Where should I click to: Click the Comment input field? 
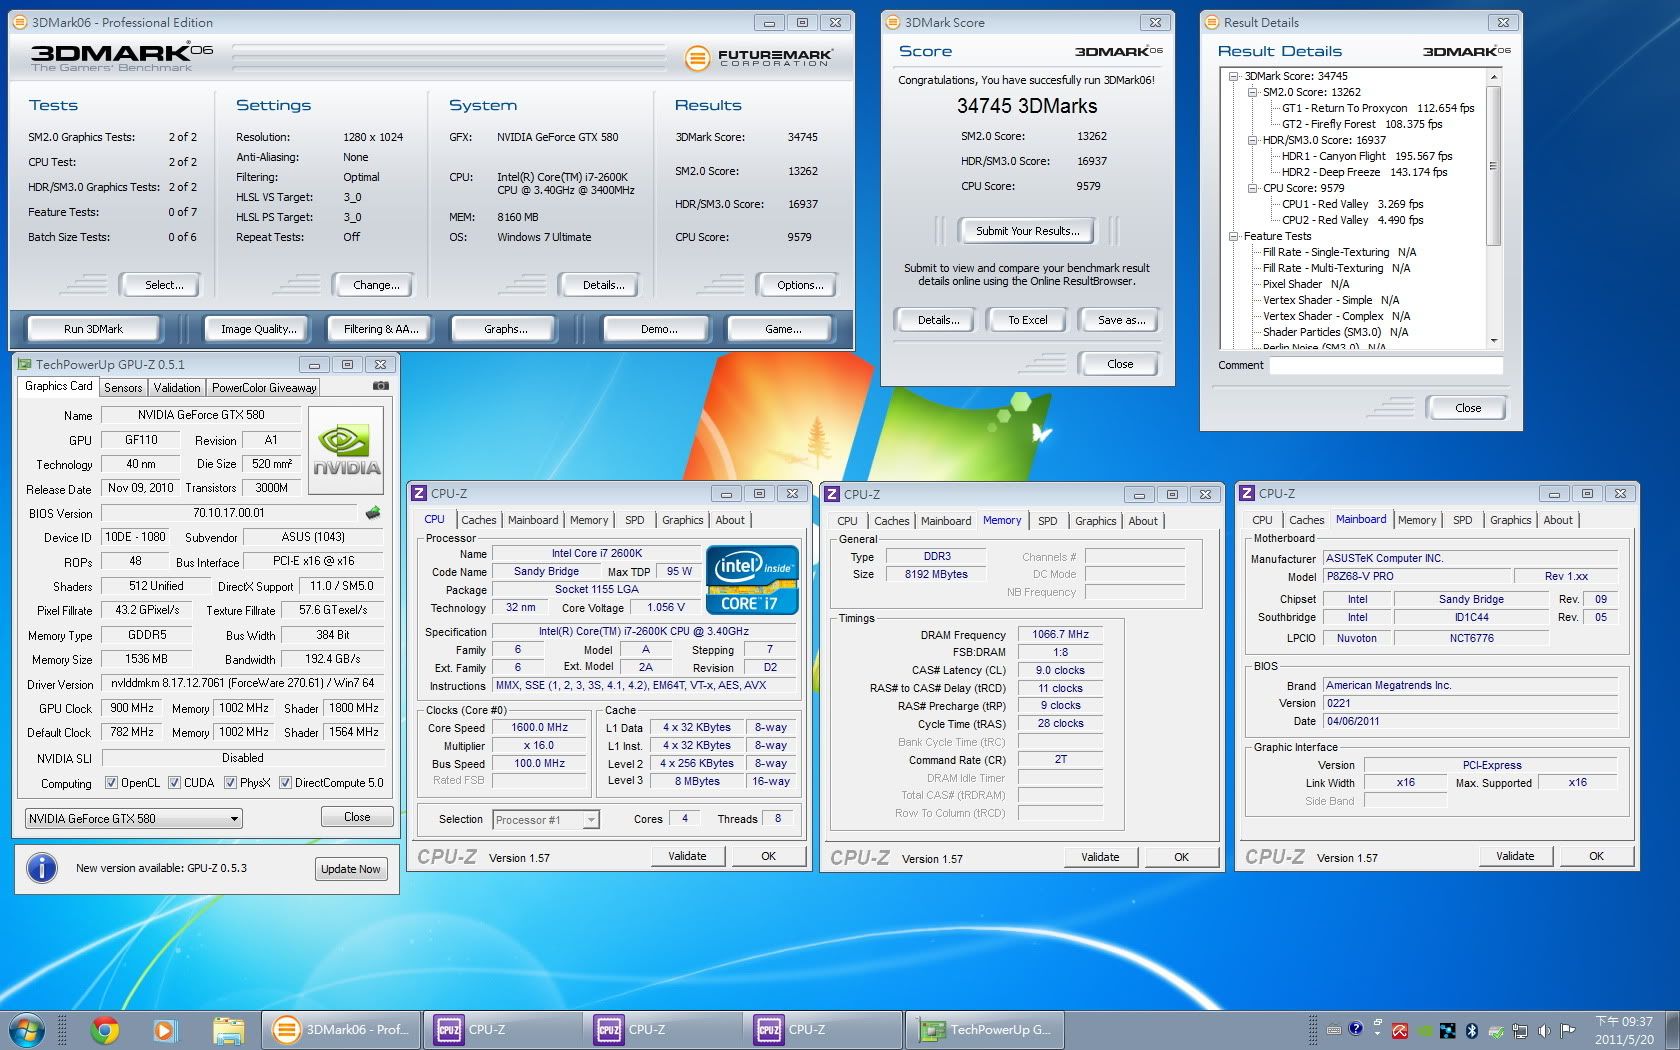point(1386,366)
